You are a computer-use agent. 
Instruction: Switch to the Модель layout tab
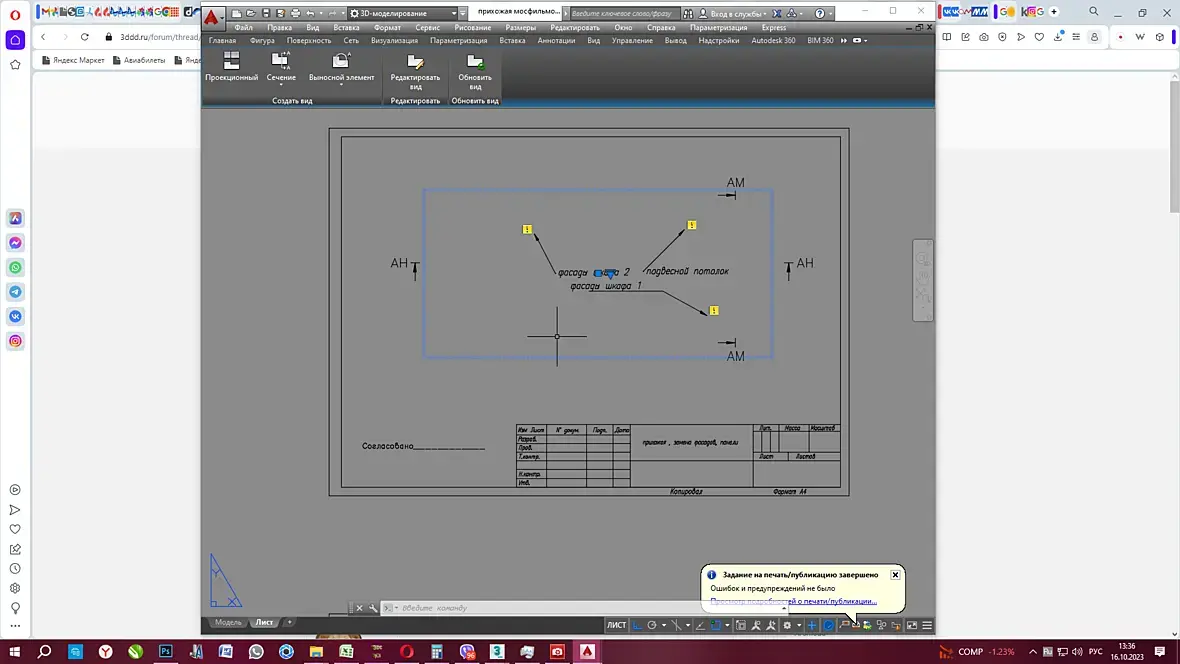(228, 623)
